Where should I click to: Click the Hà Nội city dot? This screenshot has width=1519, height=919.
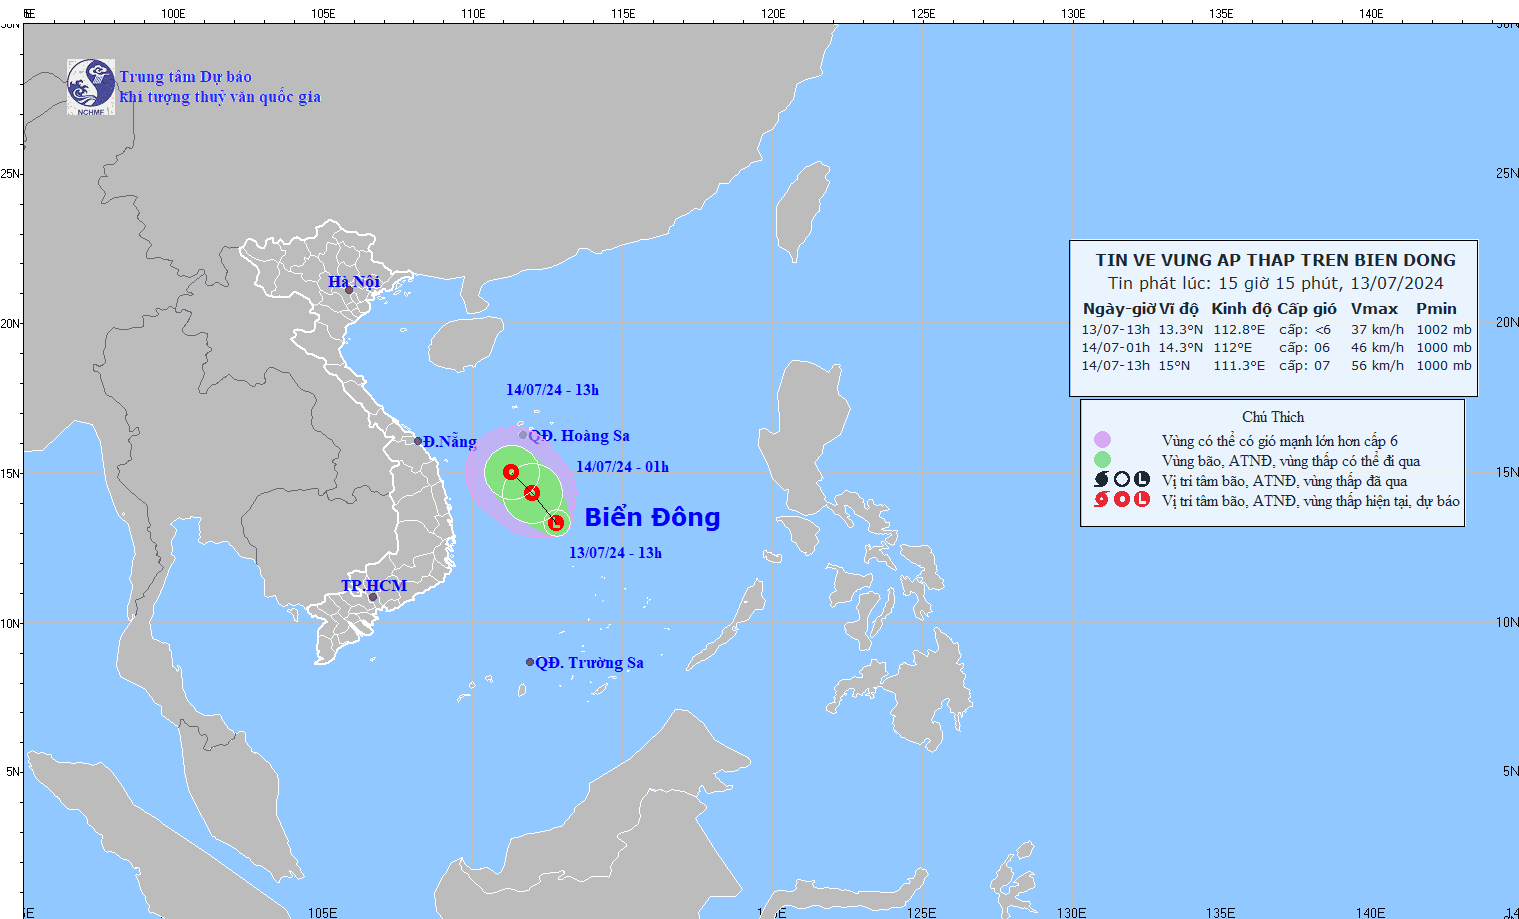(349, 290)
